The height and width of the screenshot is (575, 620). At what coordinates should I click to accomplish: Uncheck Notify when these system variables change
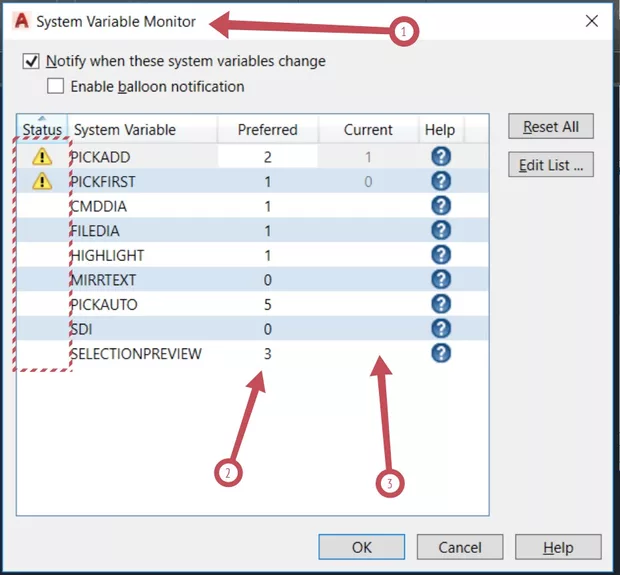click(x=31, y=61)
